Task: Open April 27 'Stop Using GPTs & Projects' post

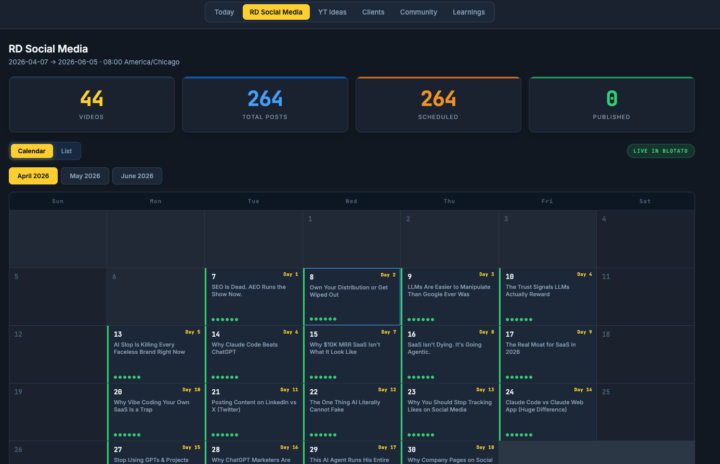Action: (x=156, y=453)
